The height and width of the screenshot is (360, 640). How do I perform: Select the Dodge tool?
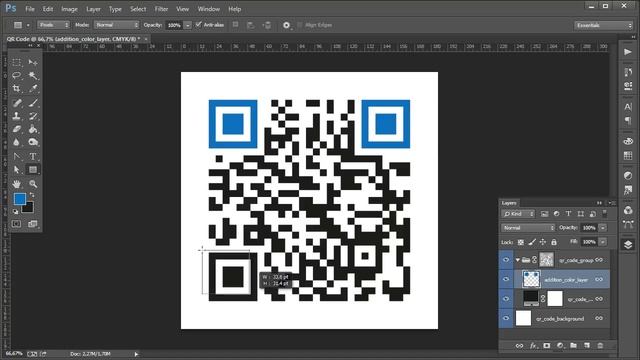(x=33, y=142)
